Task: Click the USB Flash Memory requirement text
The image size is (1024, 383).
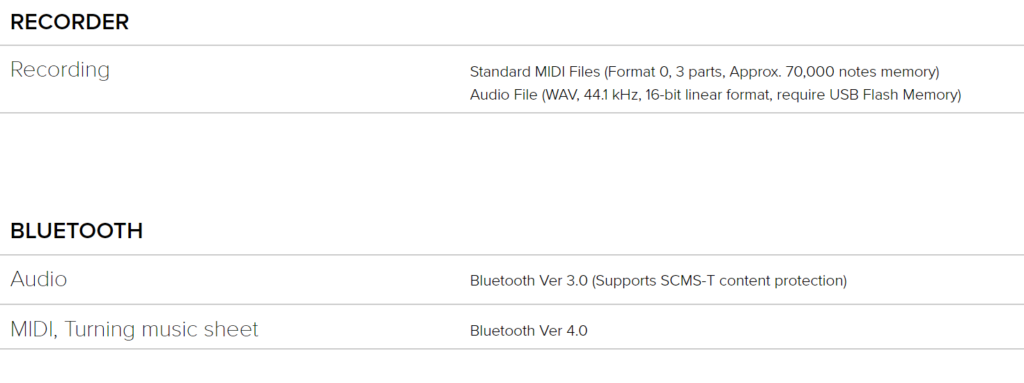Action: click(x=893, y=95)
